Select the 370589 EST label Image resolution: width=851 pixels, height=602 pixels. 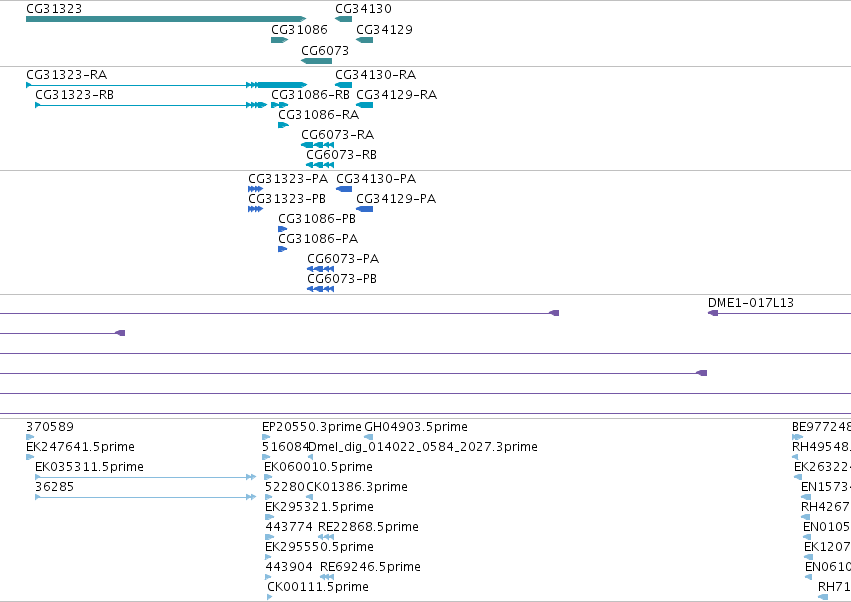coord(50,427)
